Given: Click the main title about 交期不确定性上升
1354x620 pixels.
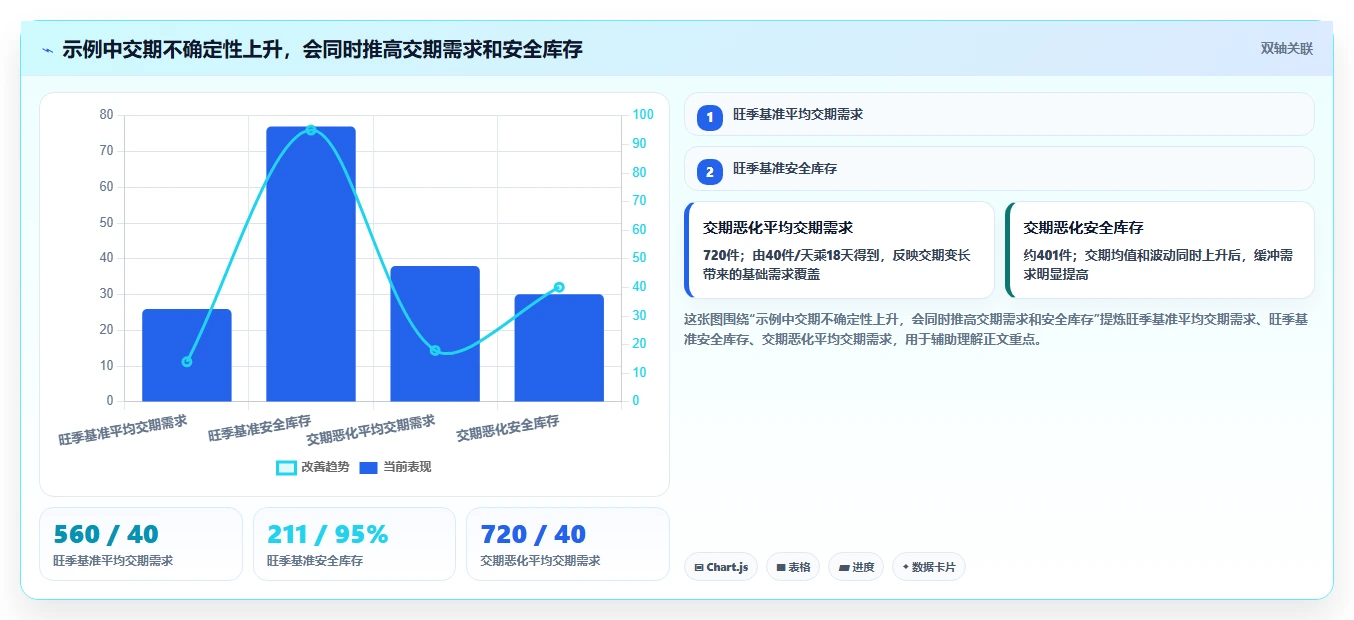Looking at the screenshot, I should (322, 49).
